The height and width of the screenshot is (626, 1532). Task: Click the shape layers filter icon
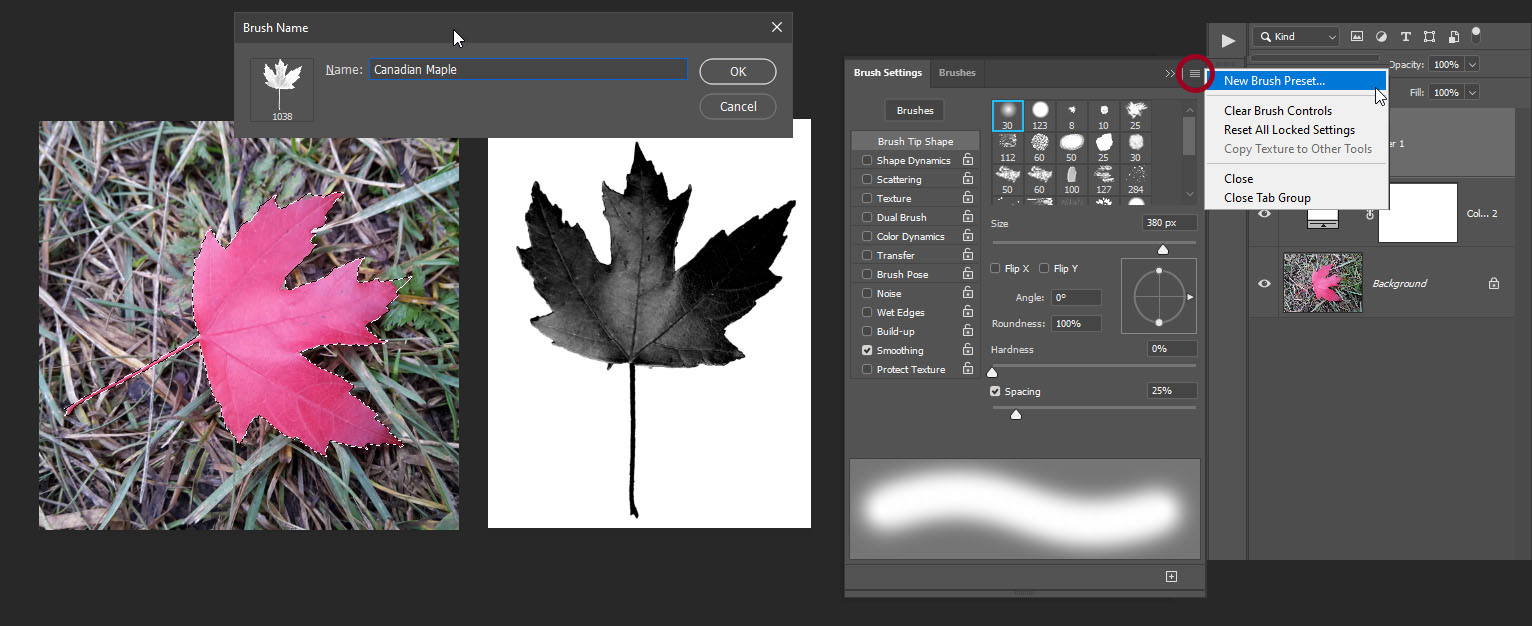1430,36
